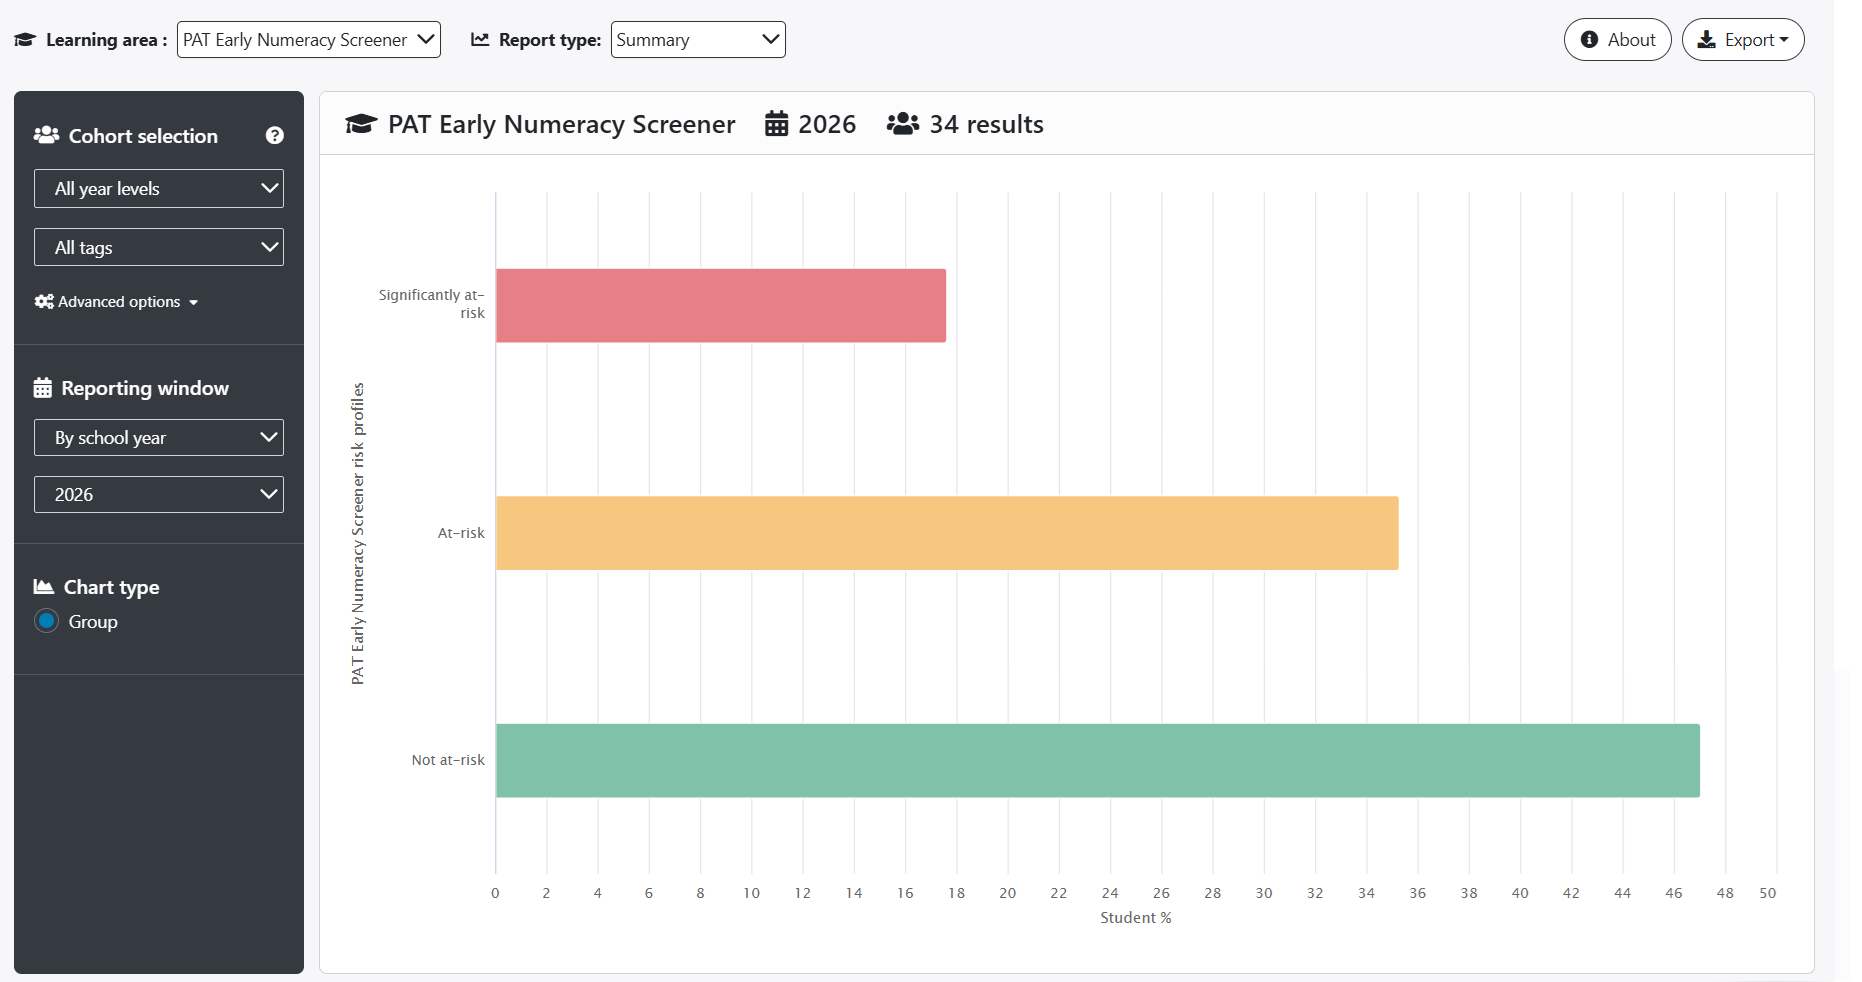Click the calendar icon next to 2026 heading
The image size is (1862, 982).
pyautogui.click(x=777, y=124)
